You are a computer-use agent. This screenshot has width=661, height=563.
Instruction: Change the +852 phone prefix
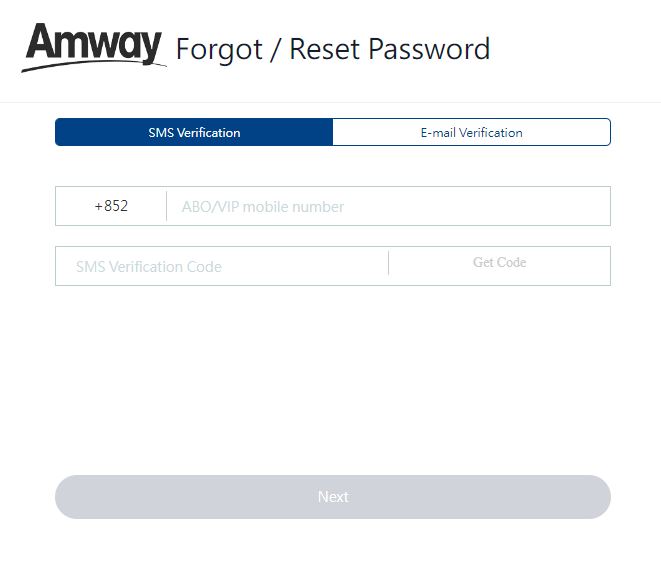point(111,206)
